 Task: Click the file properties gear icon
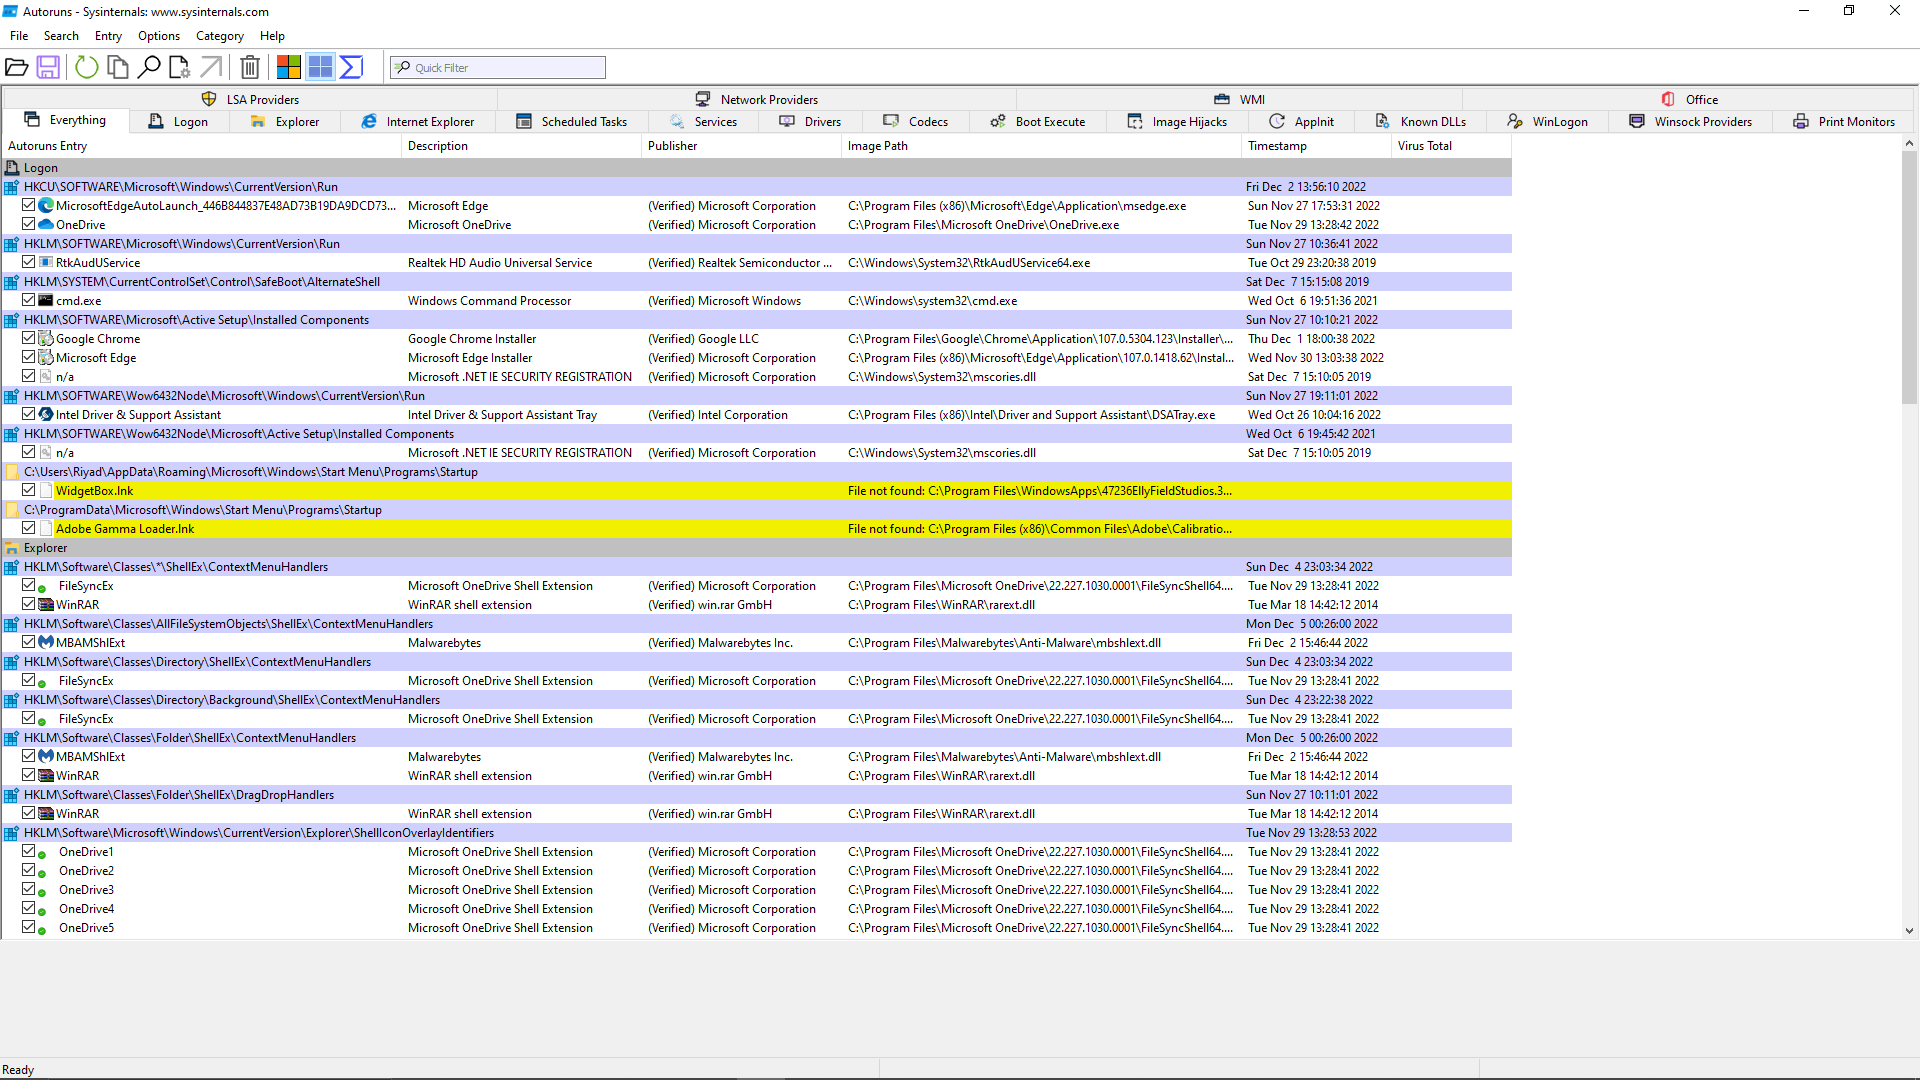180,68
